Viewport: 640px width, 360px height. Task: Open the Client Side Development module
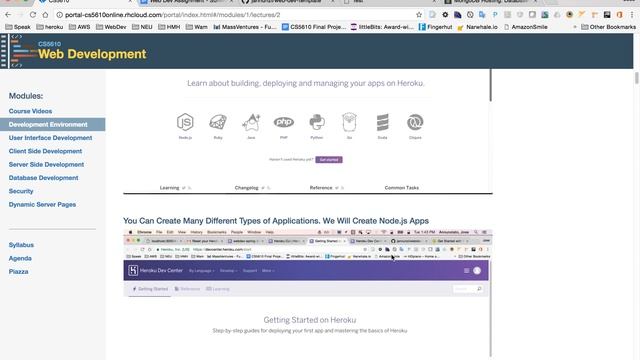point(45,151)
